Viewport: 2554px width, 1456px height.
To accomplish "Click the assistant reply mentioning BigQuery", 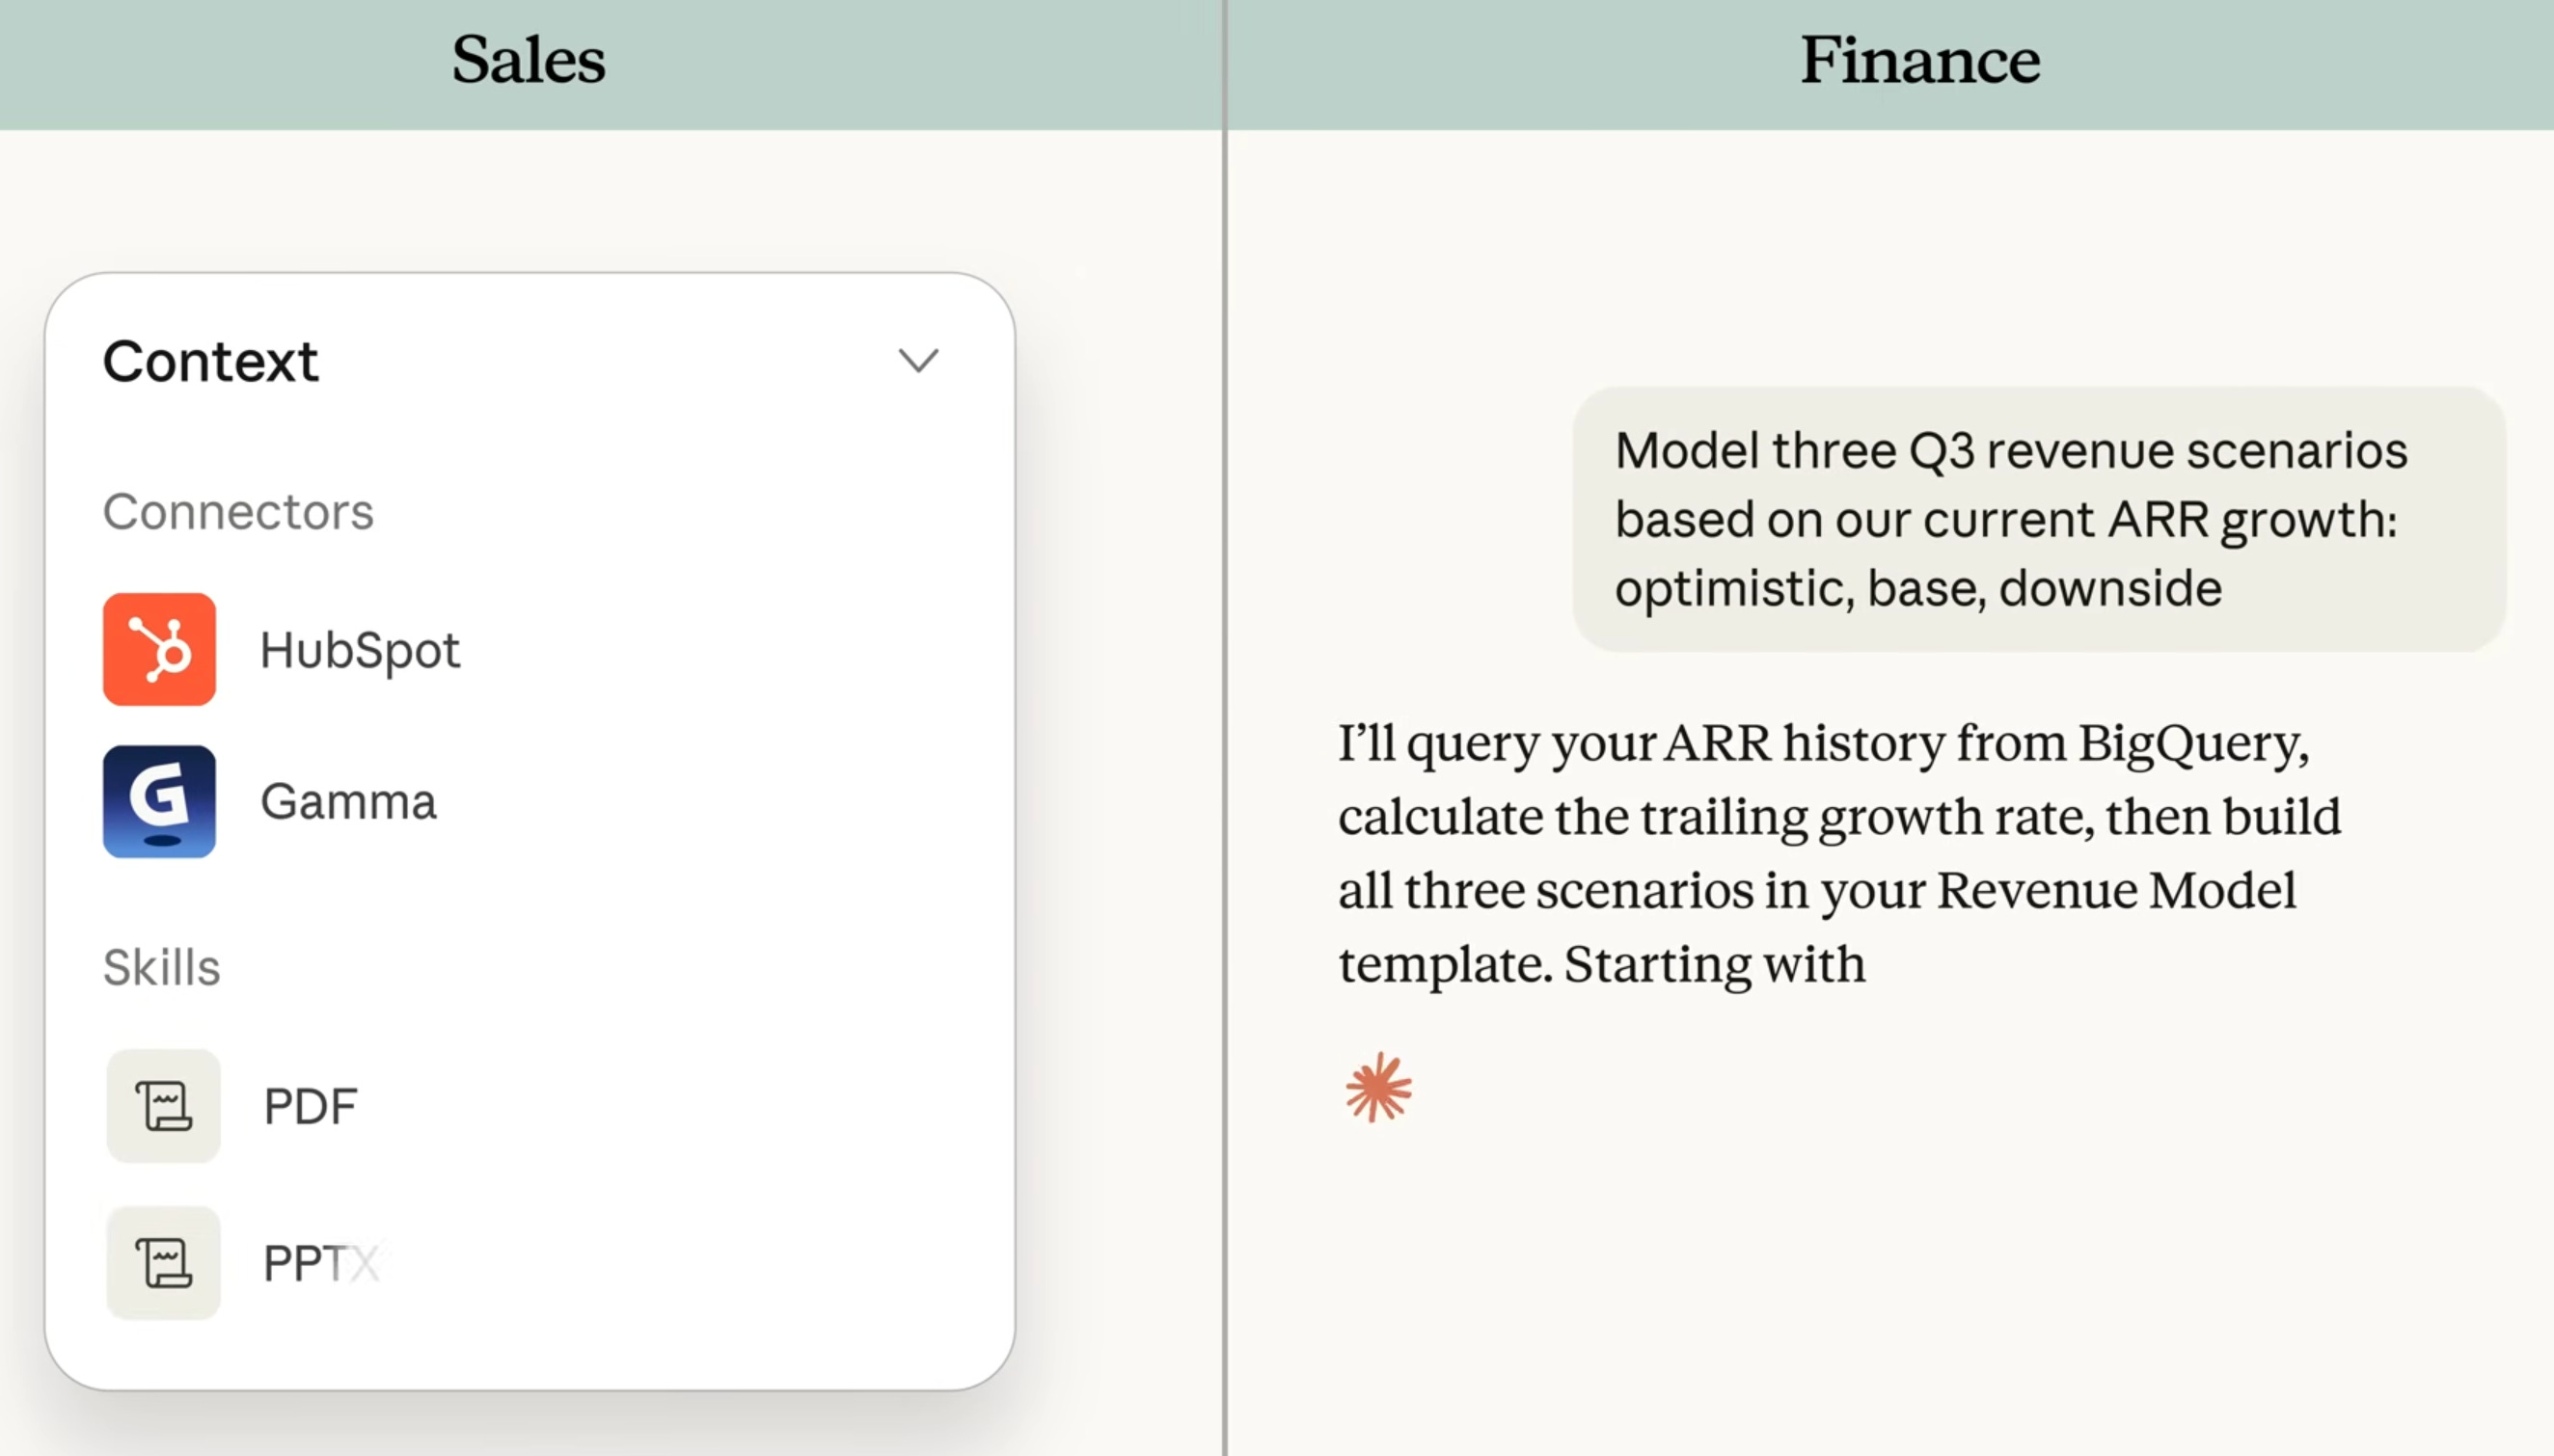I will point(1840,853).
